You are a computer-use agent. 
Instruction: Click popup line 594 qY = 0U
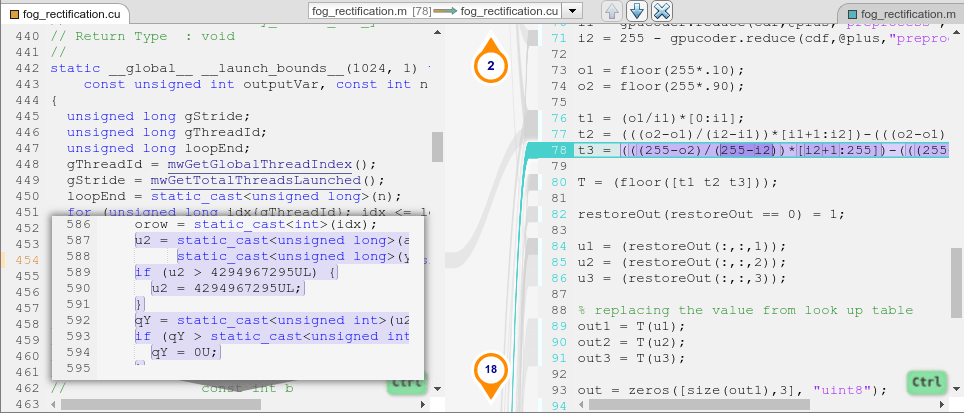[x=185, y=352]
